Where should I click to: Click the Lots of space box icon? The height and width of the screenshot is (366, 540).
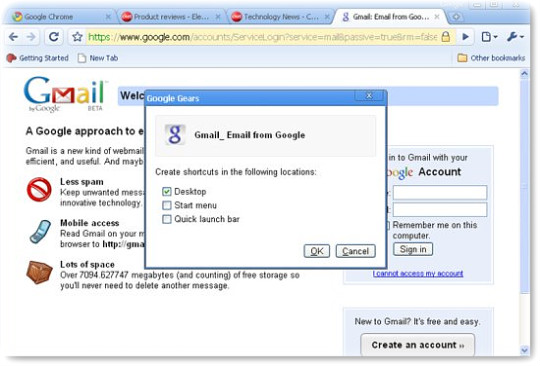click(x=39, y=272)
